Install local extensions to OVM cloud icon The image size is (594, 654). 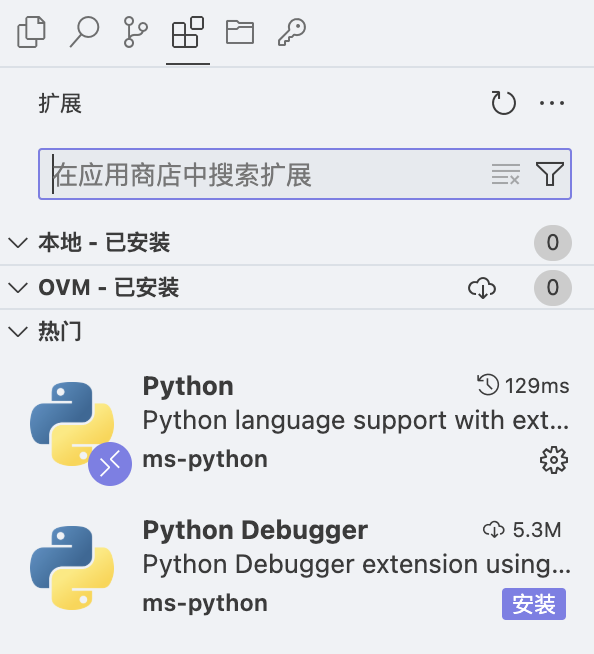click(482, 288)
